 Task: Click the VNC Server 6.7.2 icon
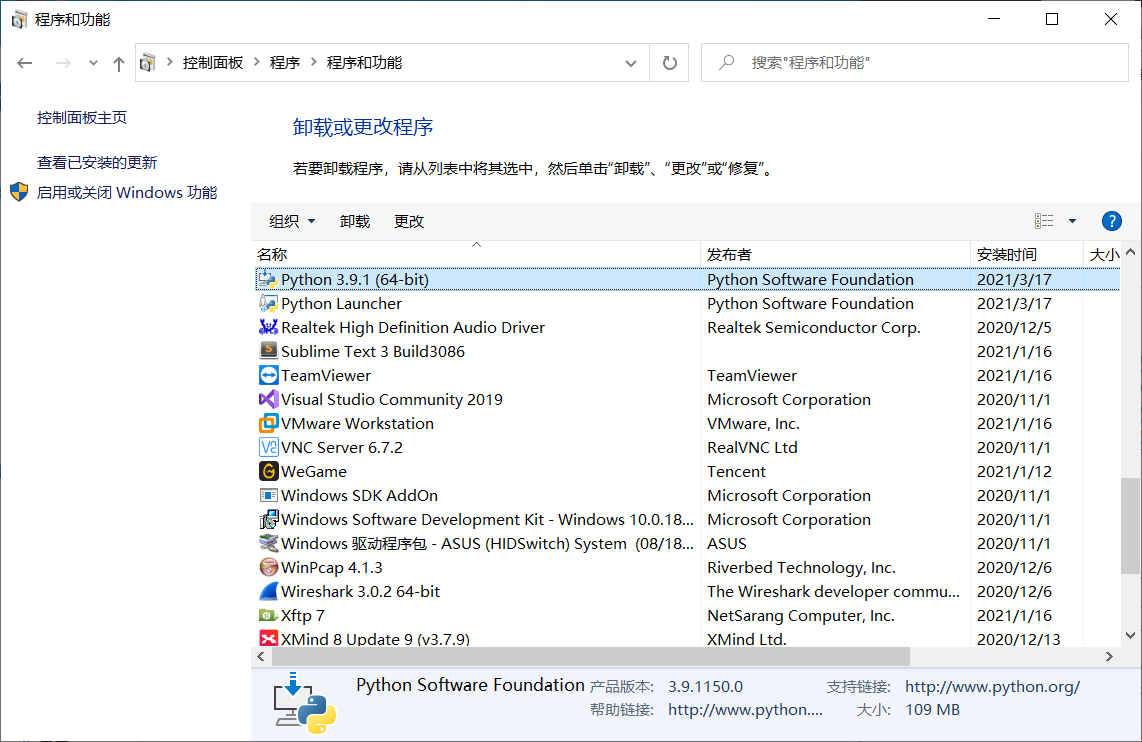tap(268, 447)
